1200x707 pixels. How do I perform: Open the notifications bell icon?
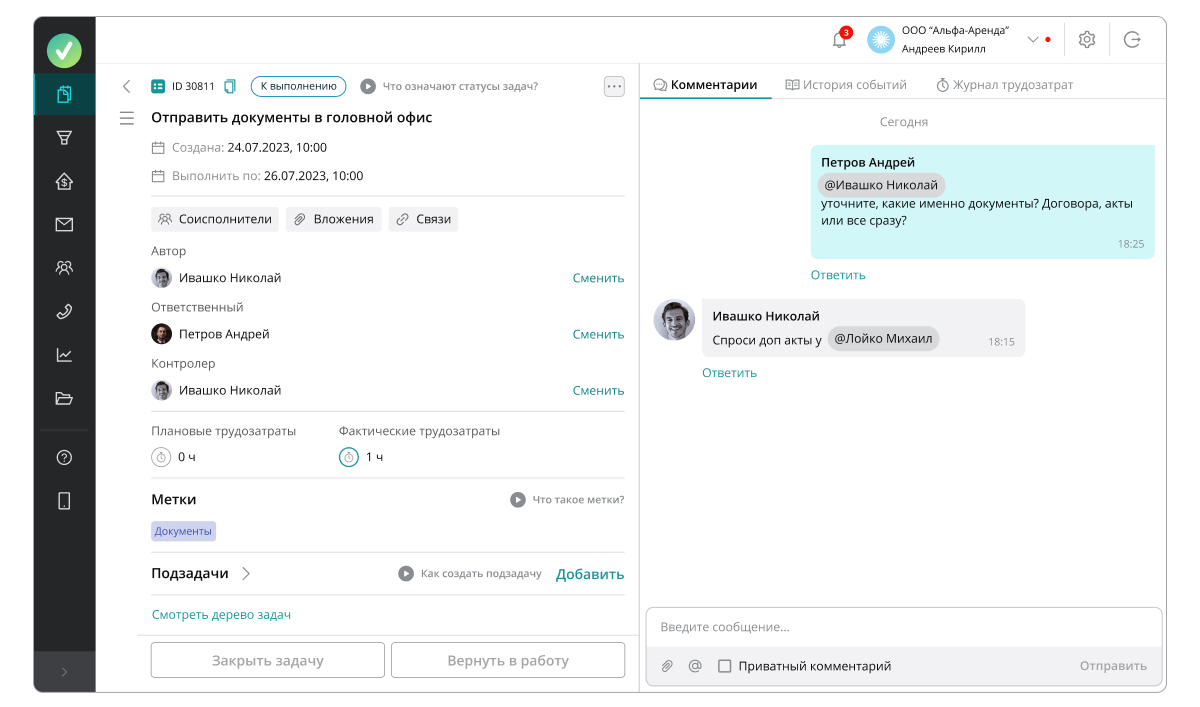pos(839,40)
